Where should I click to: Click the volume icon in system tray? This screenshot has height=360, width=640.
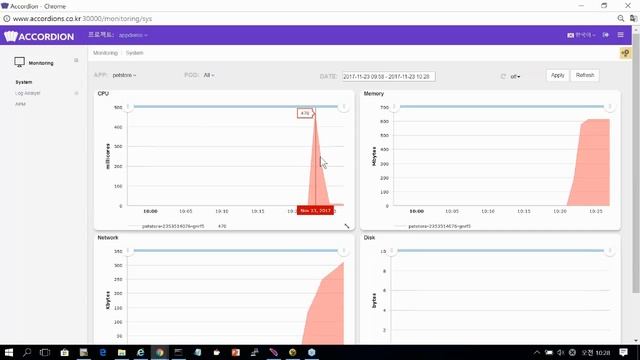(x=560, y=353)
